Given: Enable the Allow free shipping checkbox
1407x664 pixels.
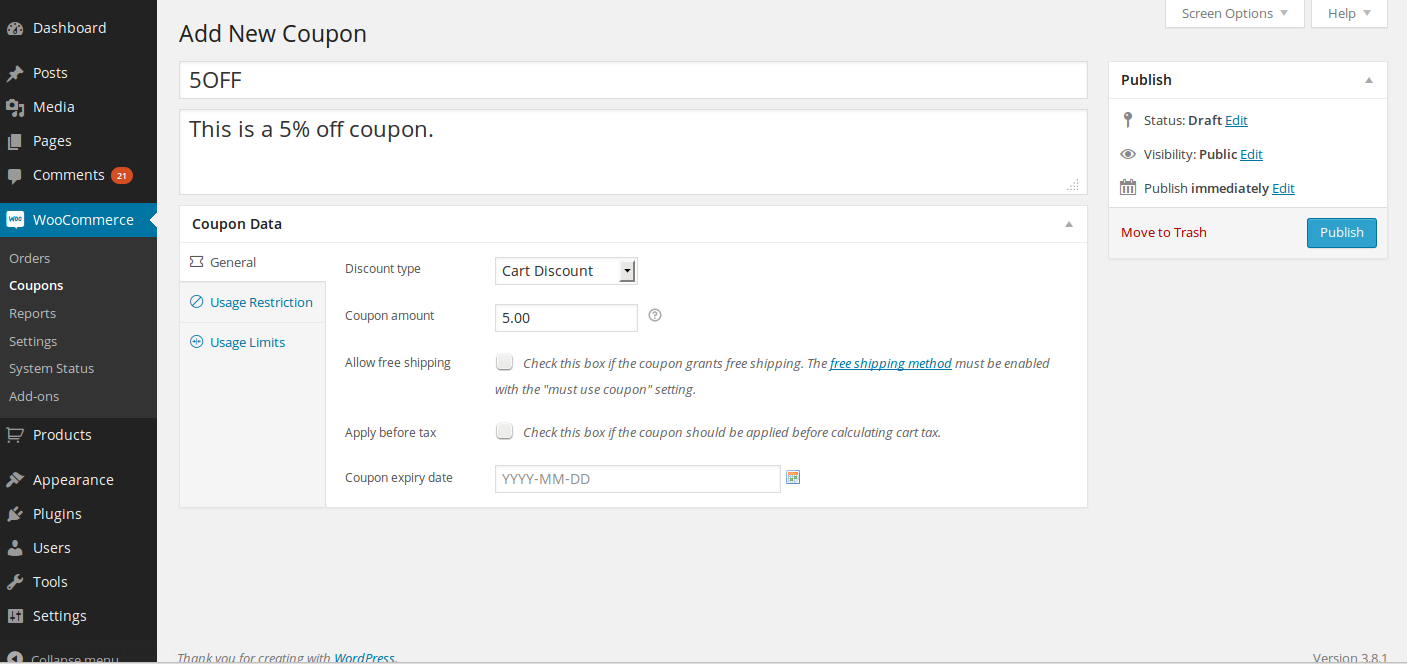Looking at the screenshot, I should click(x=505, y=363).
